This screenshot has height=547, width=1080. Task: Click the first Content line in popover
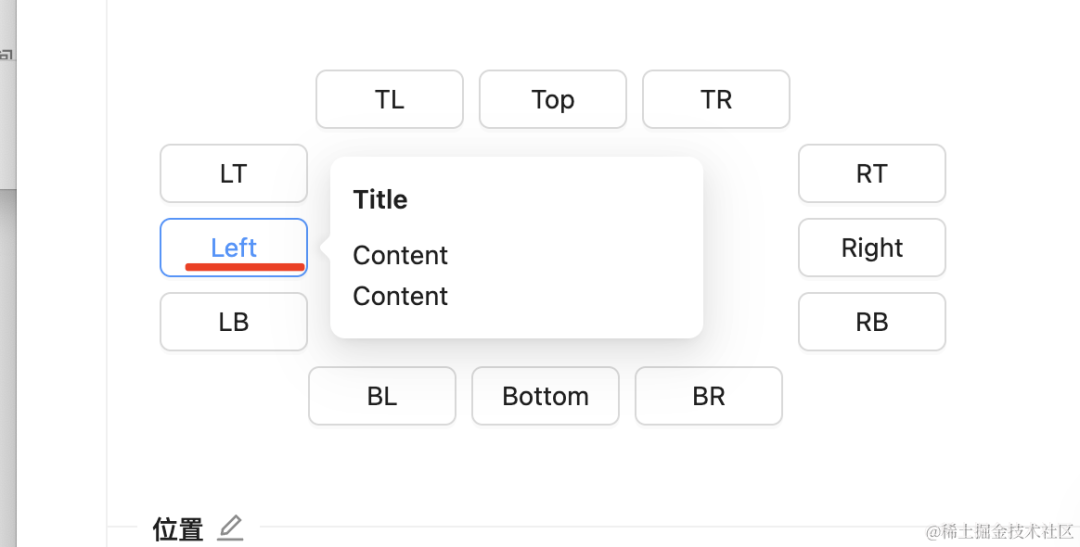point(400,255)
